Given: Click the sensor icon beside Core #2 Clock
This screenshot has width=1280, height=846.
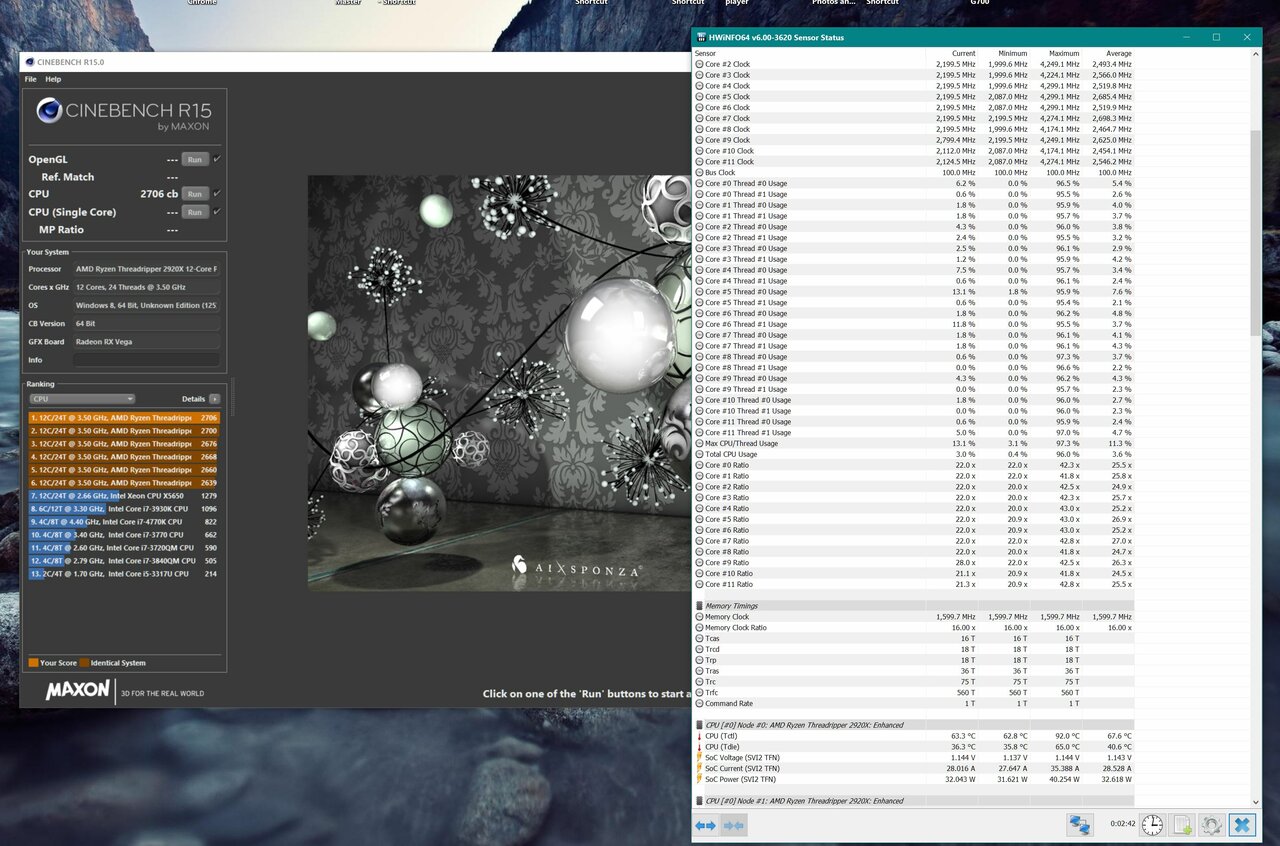Looking at the screenshot, I should click(699, 64).
